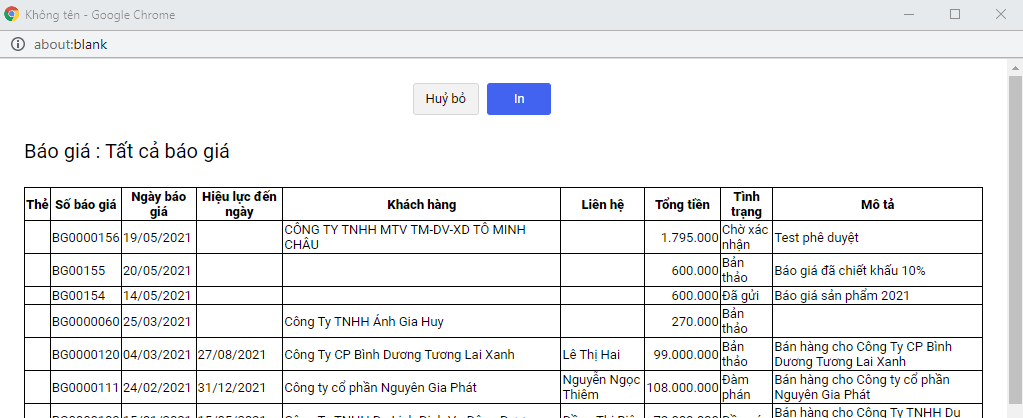Click the validity date 31/12/2021
Screen dimensions: 1023x418
tap(232, 387)
